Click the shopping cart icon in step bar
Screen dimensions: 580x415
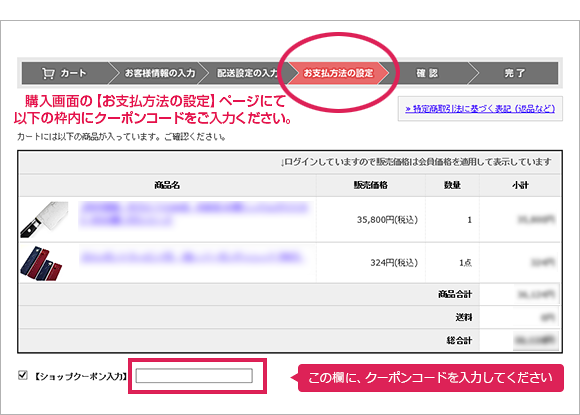tap(48, 73)
